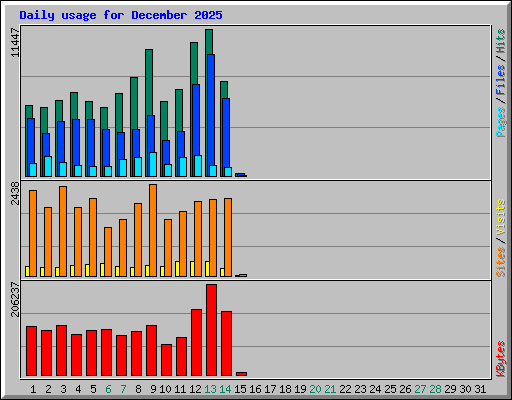Click the KBytes legend label
The image size is (512, 400).
[x=501, y=359]
